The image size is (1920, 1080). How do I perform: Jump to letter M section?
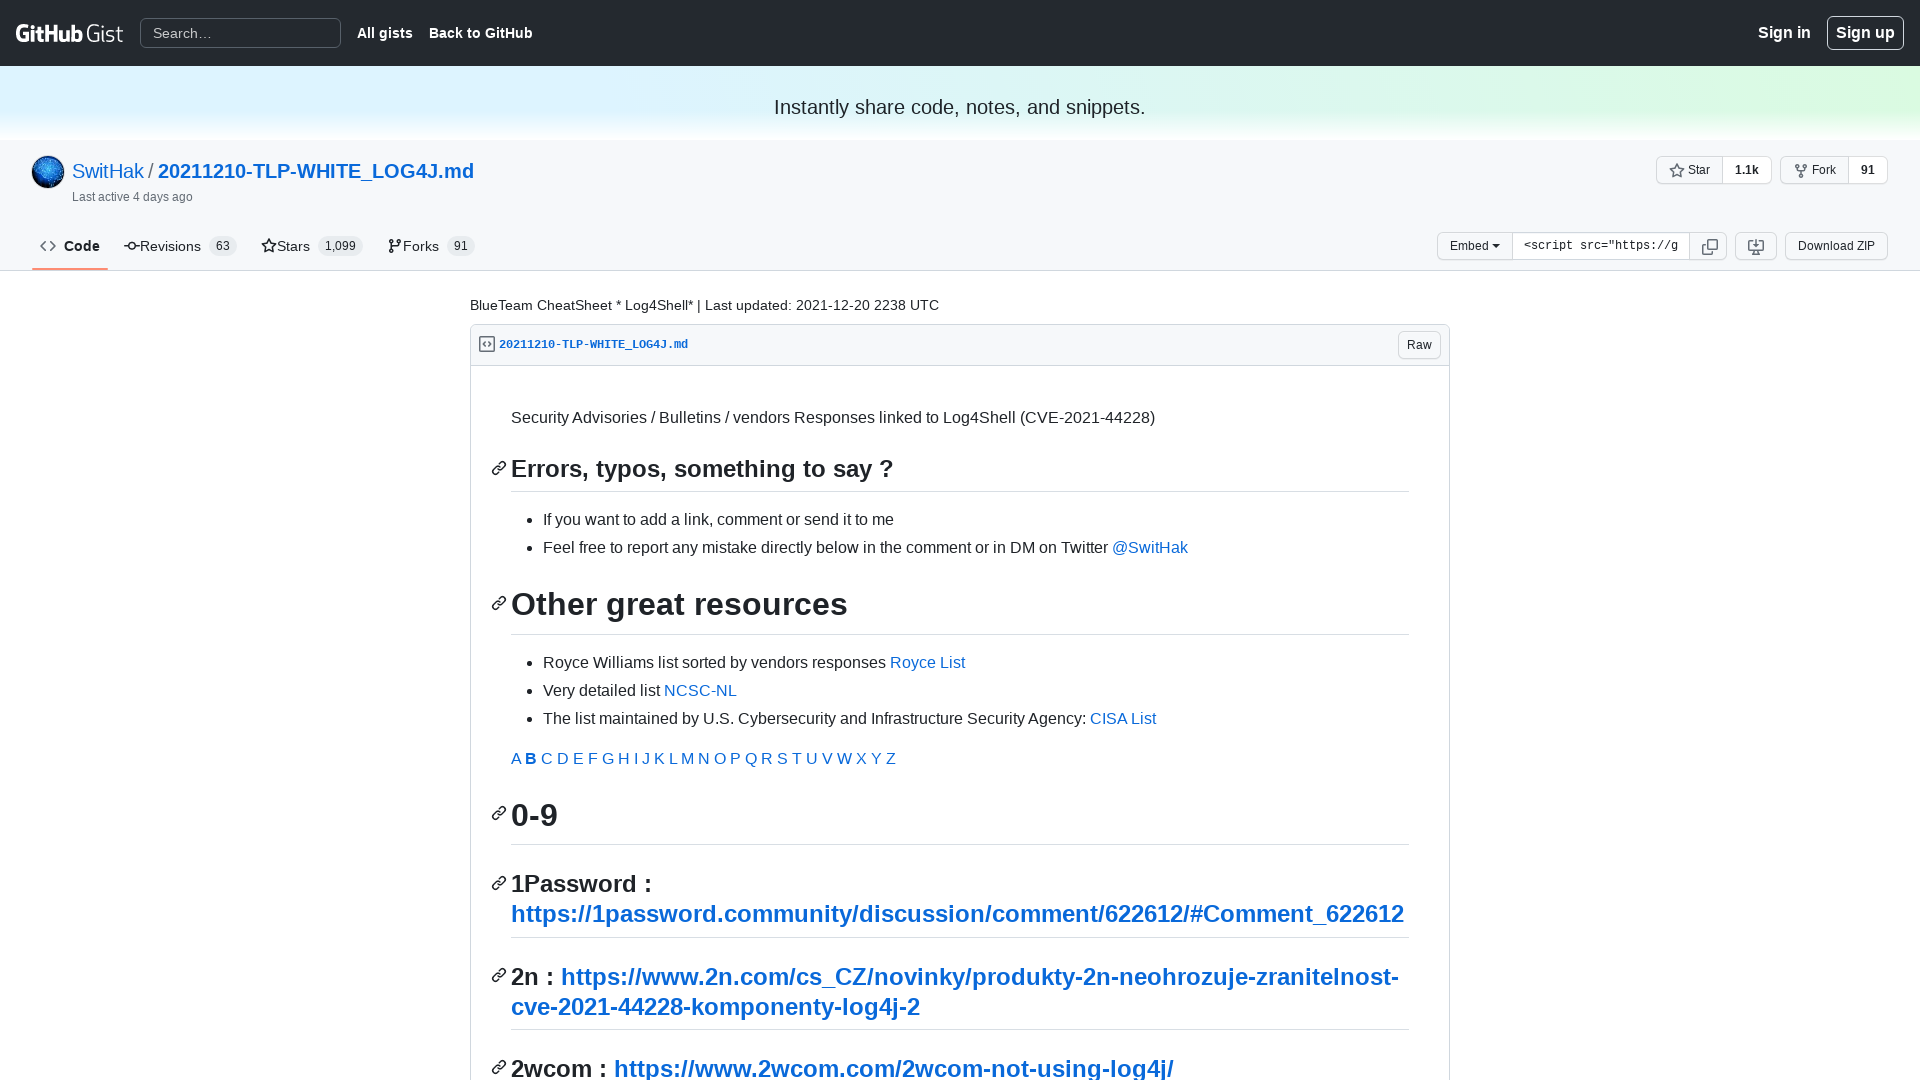(x=687, y=759)
